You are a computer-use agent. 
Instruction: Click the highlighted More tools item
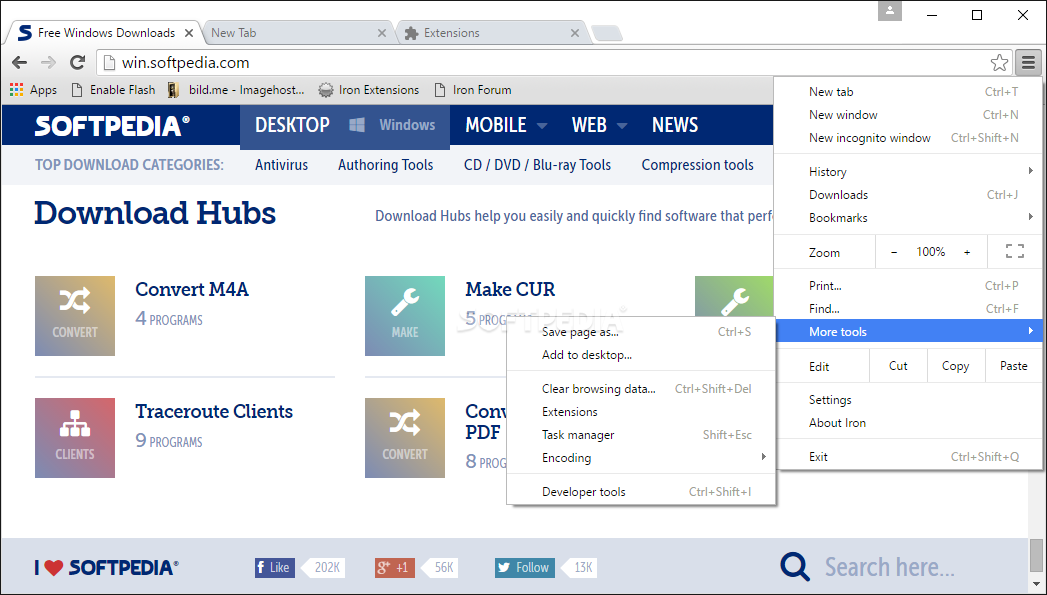coord(908,332)
